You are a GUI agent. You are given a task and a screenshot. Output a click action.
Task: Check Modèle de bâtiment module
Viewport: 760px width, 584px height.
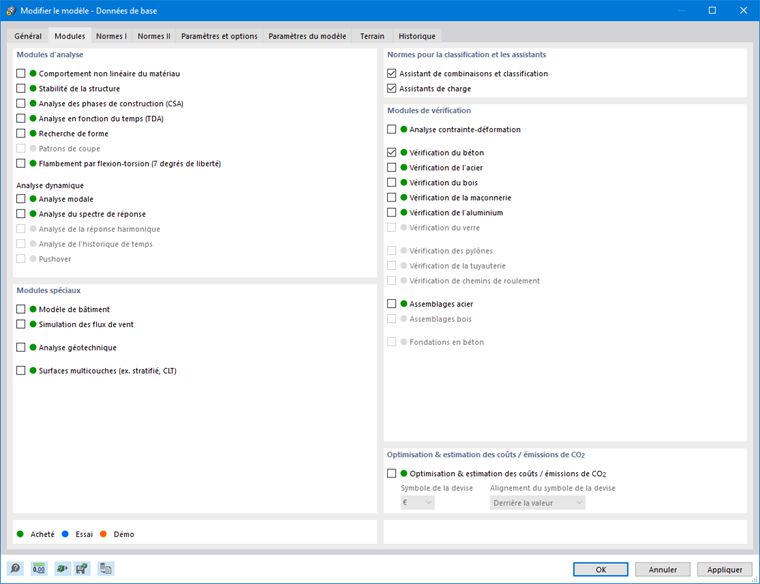21,309
